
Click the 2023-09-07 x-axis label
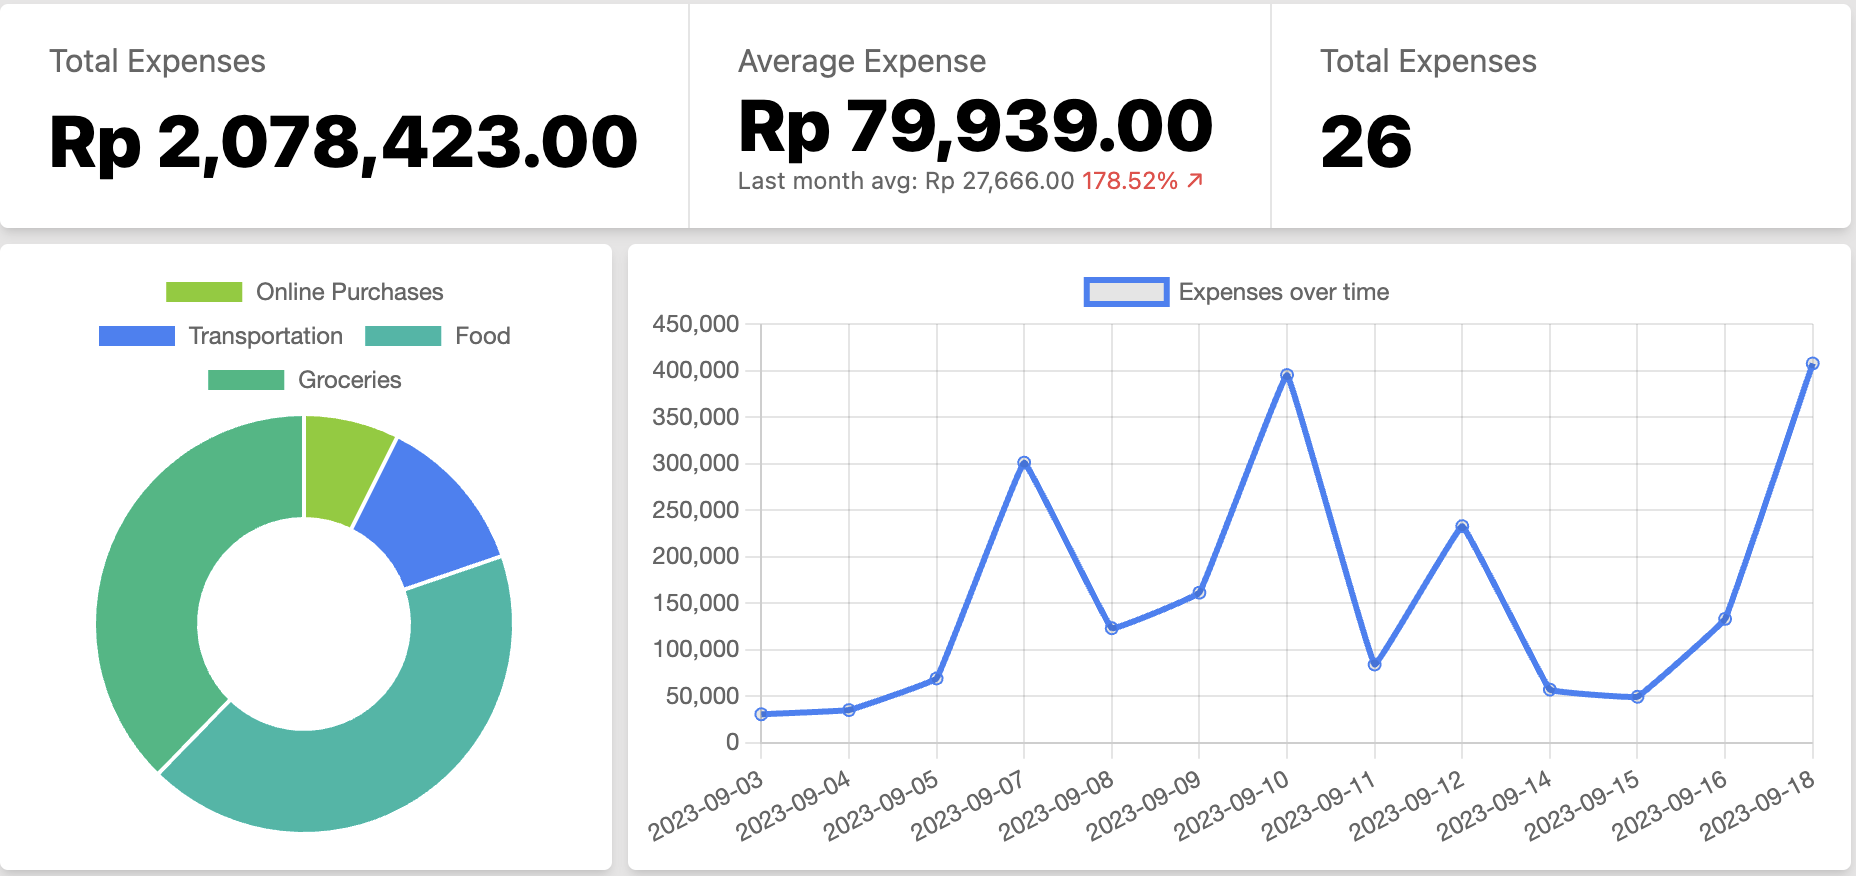click(x=969, y=806)
